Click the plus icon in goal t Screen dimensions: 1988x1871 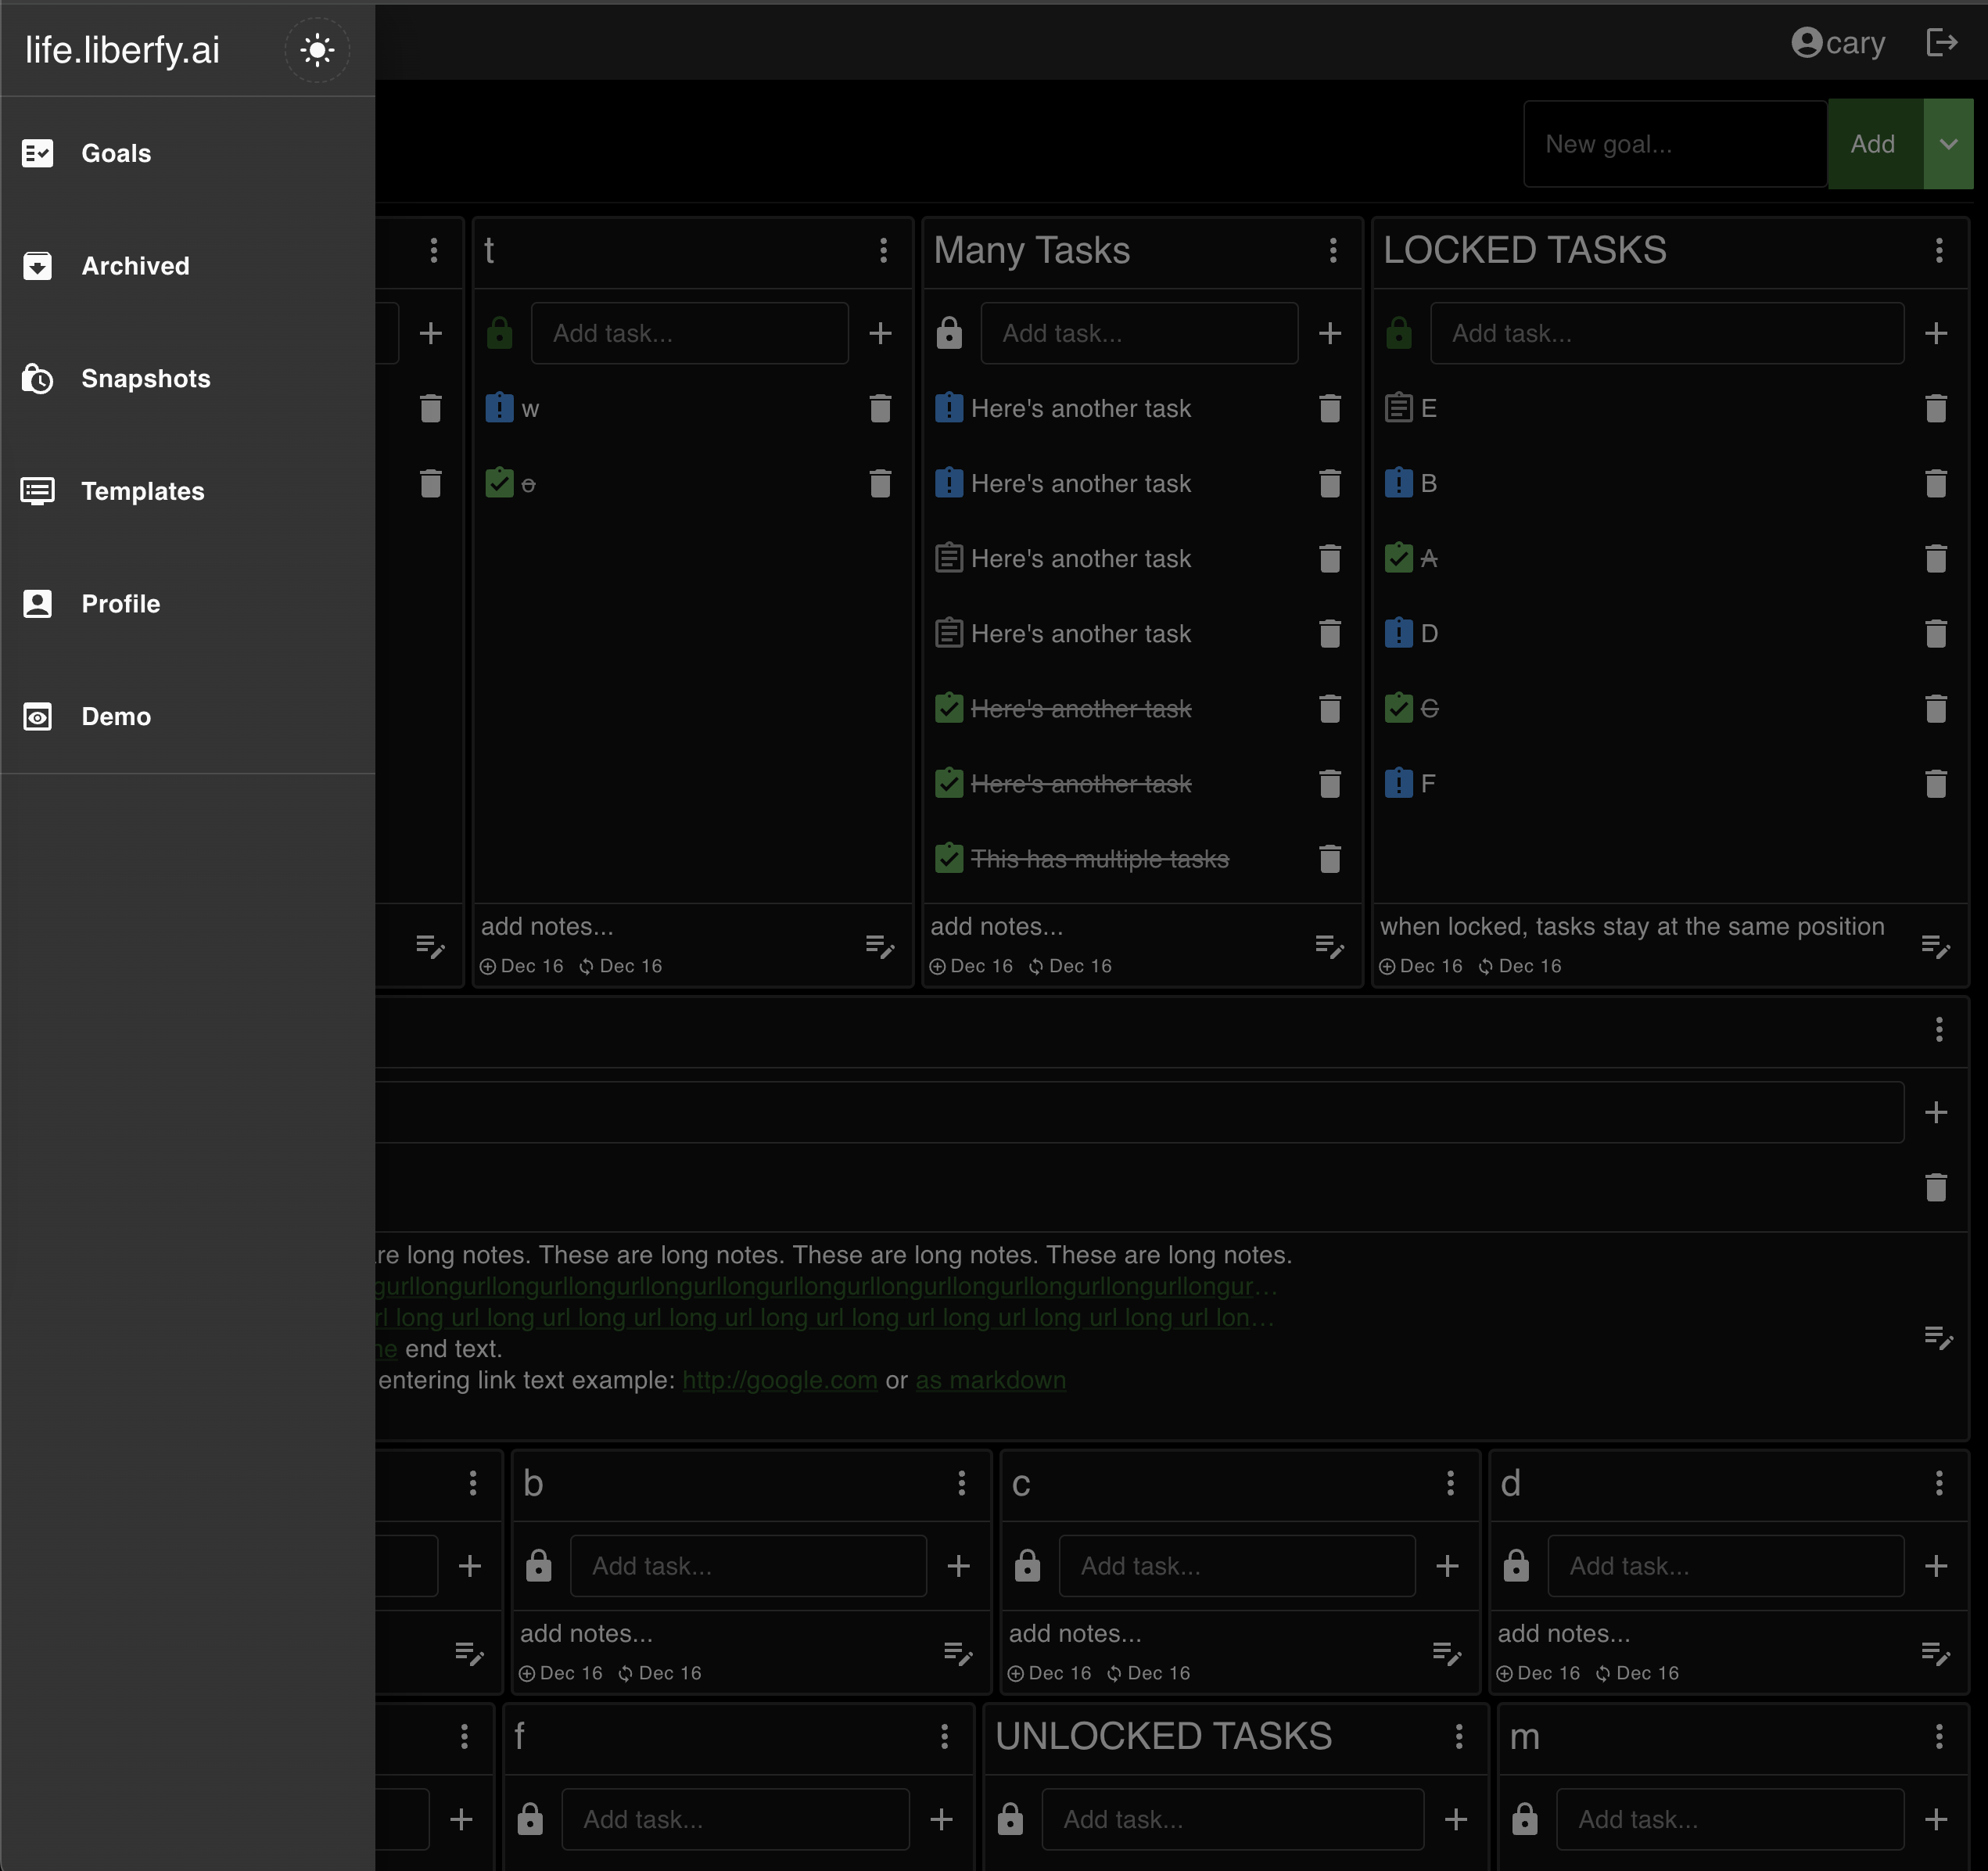pos(880,333)
